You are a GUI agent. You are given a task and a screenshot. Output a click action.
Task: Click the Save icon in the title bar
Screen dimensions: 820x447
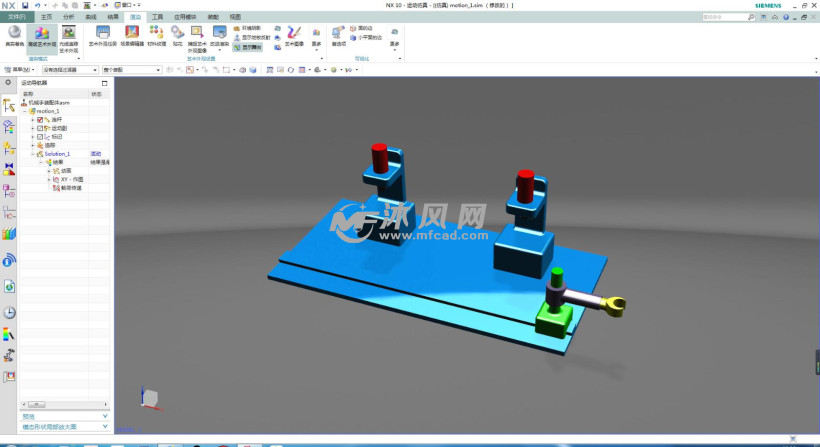[x=25, y=5]
